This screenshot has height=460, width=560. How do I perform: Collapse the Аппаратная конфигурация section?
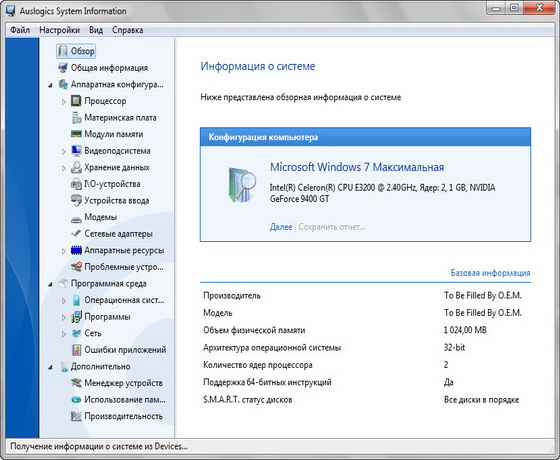coord(50,85)
